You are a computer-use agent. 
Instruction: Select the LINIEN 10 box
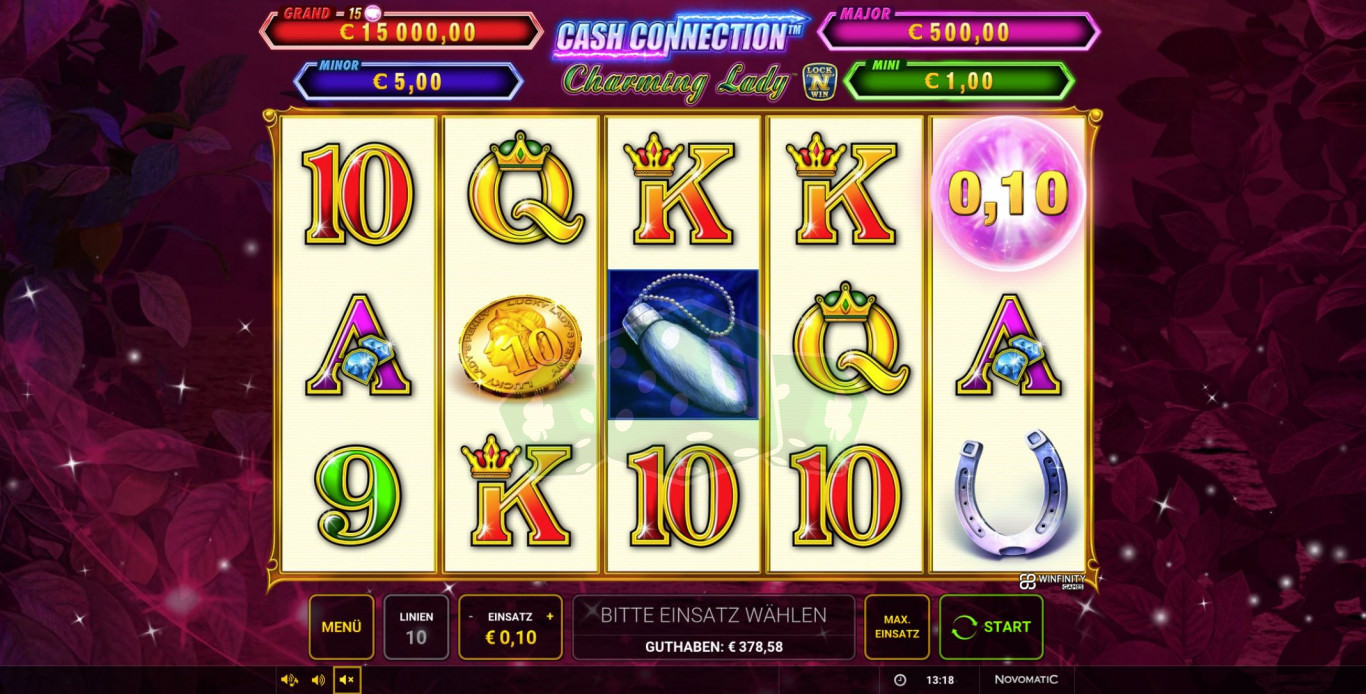tap(416, 627)
